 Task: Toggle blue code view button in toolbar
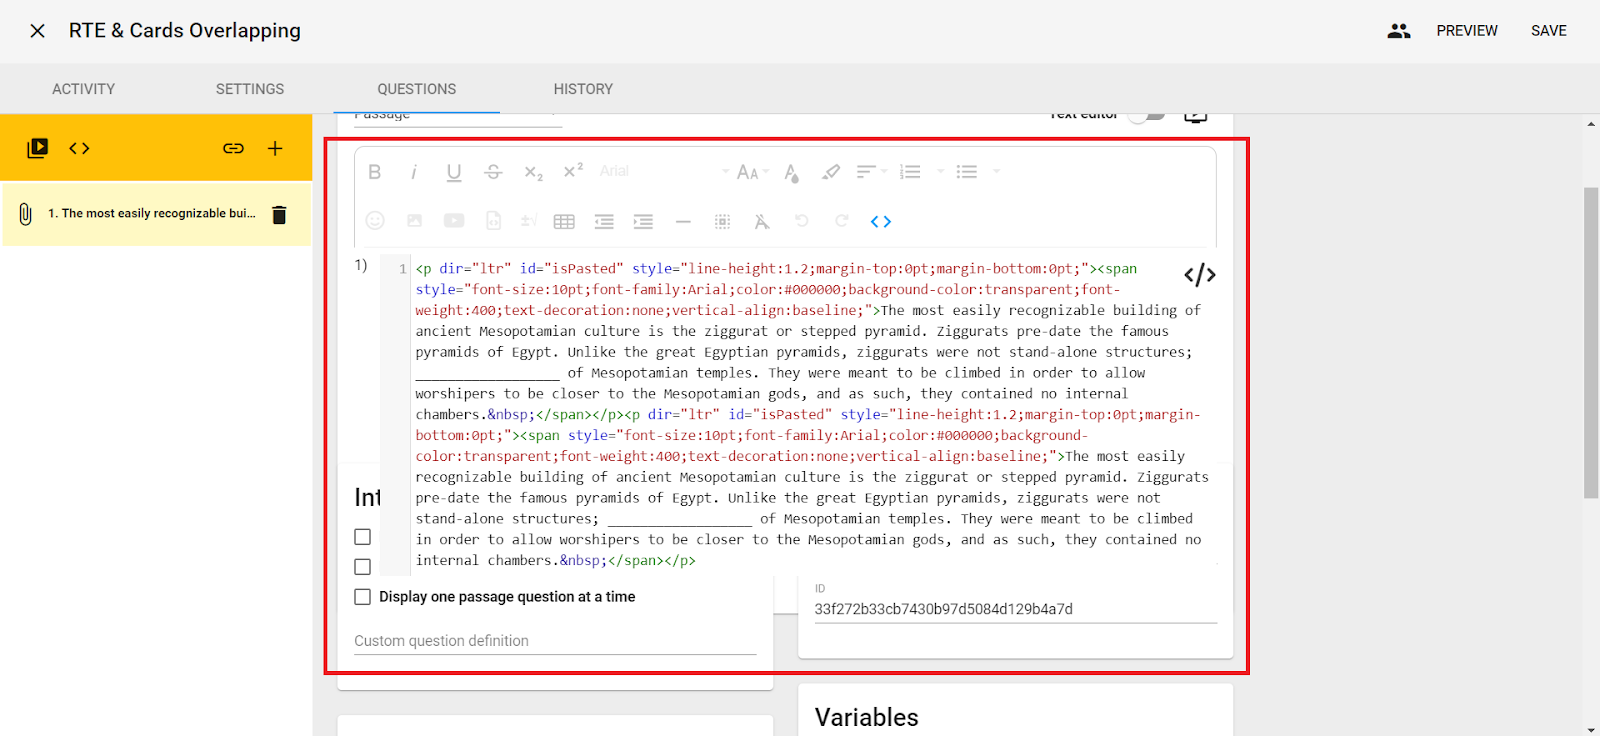tap(881, 222)
